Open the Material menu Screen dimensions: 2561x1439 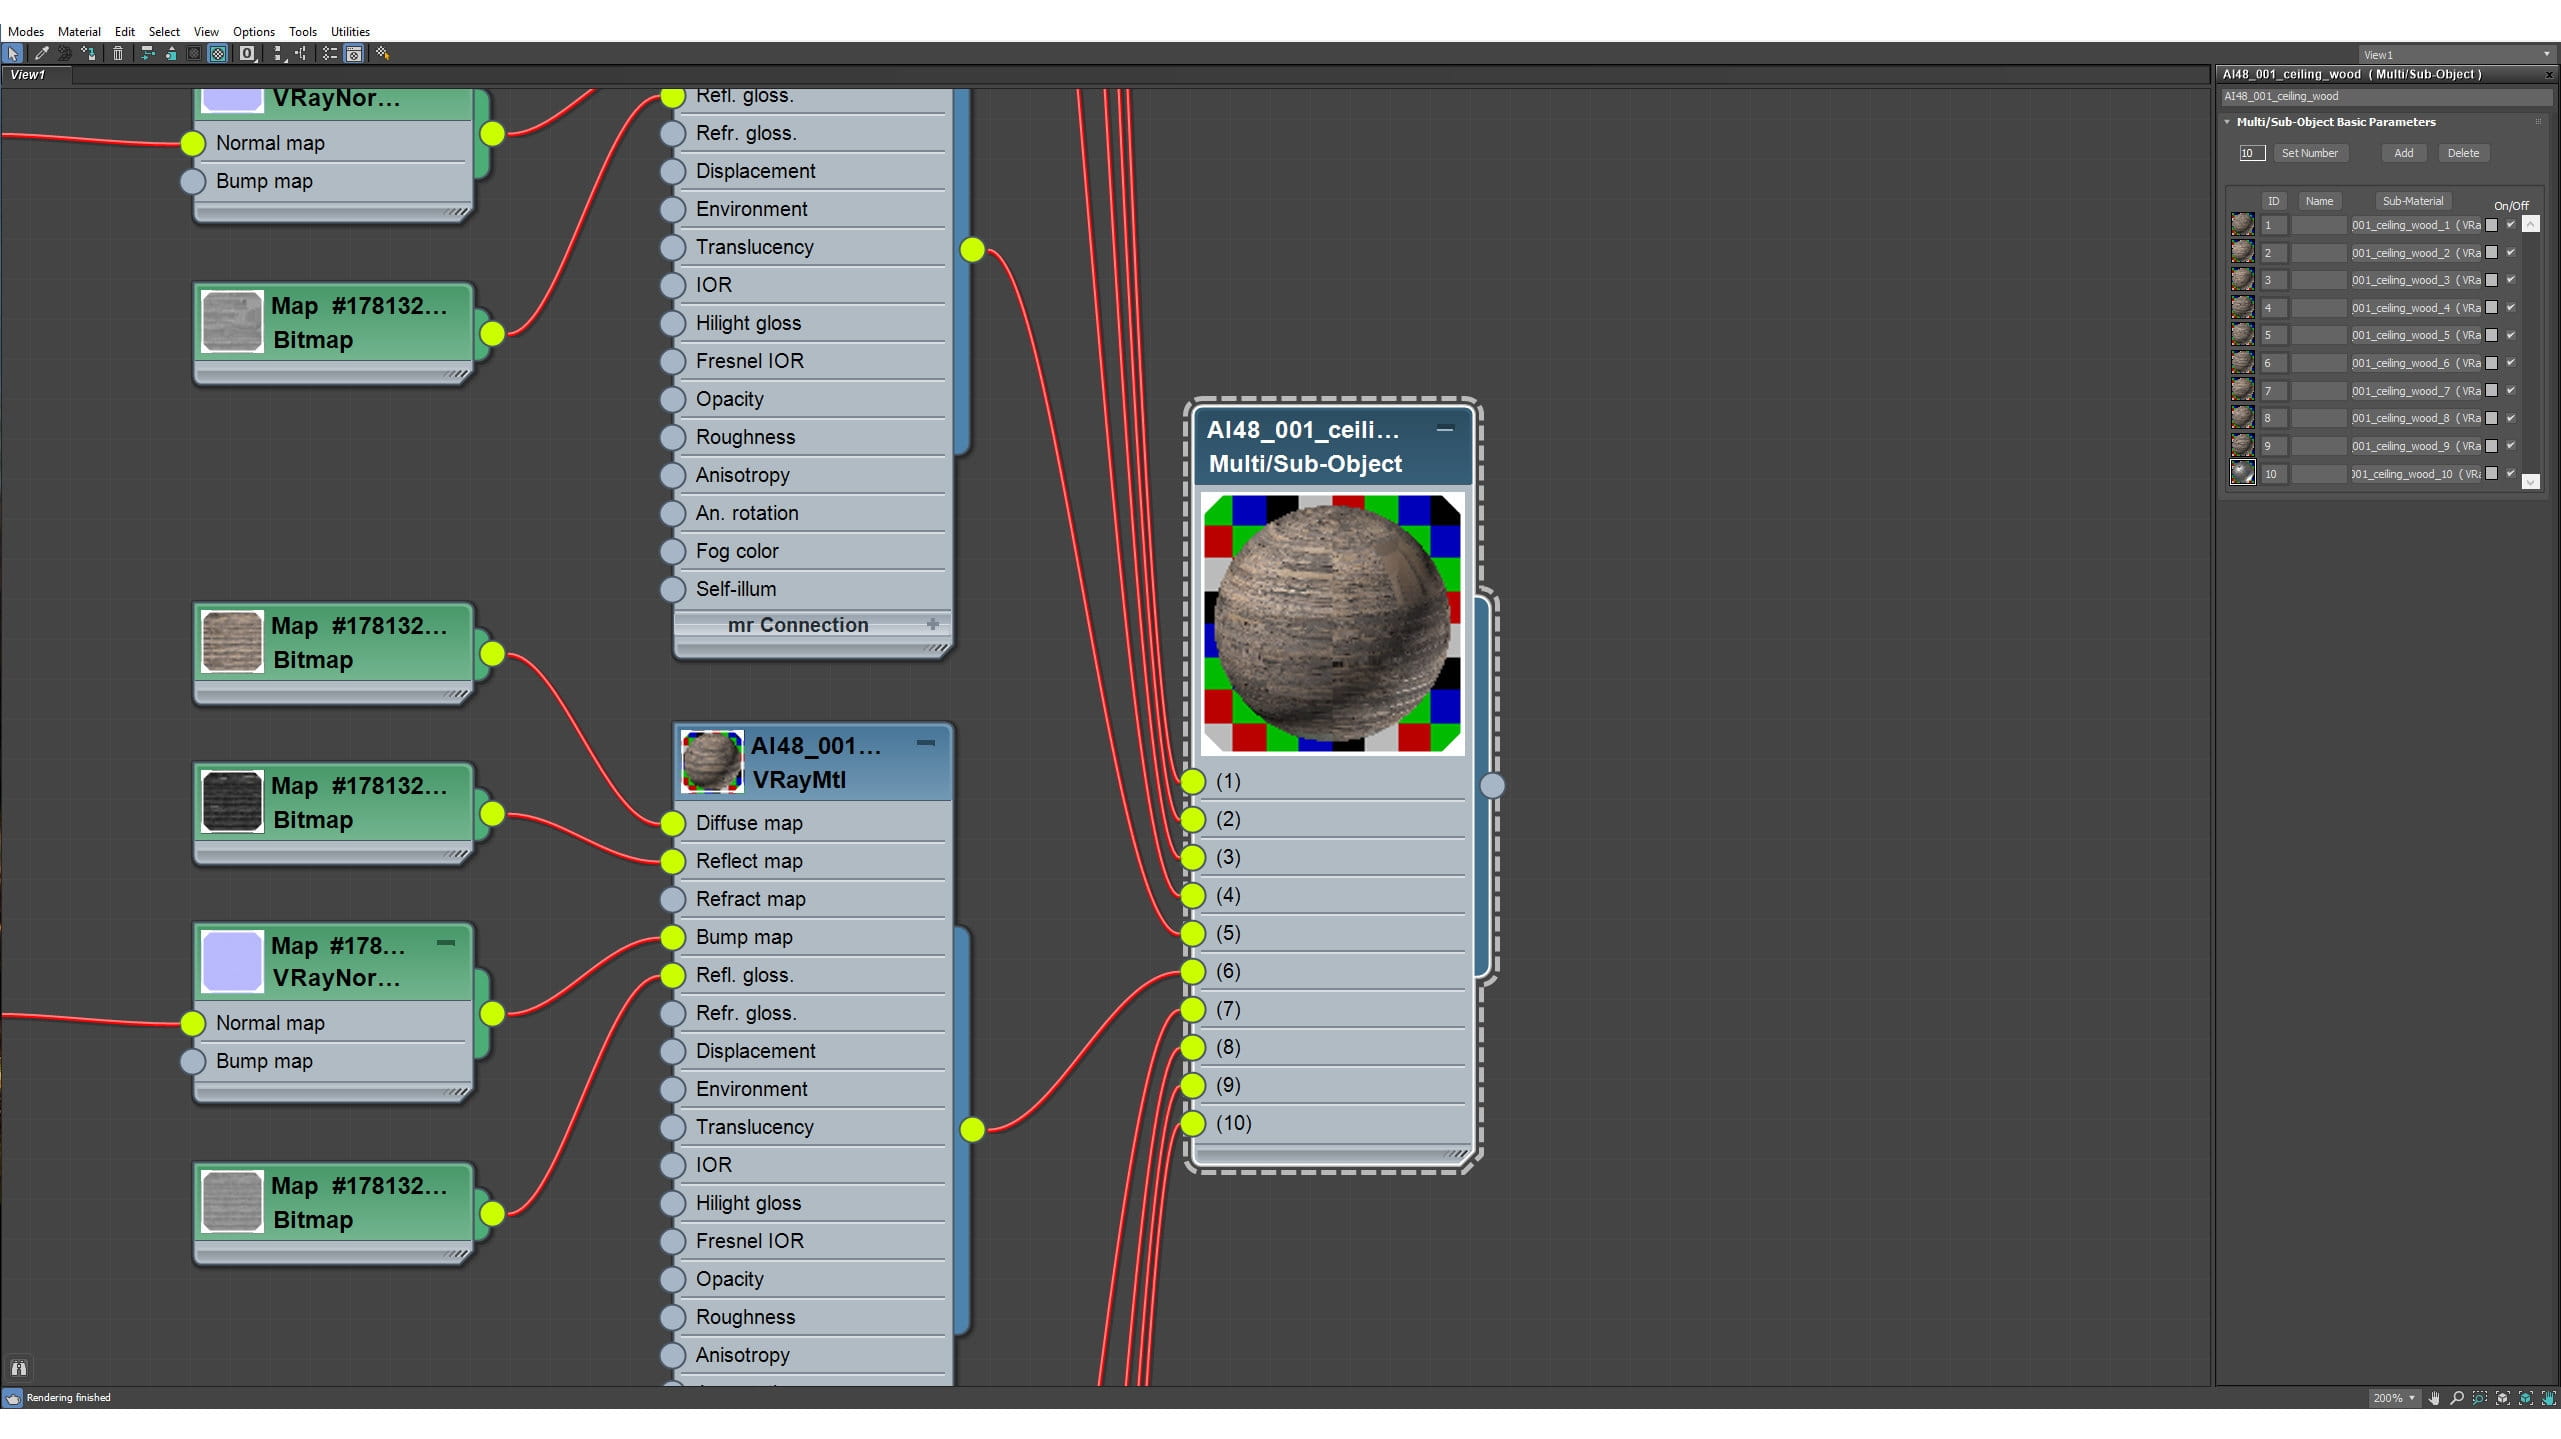click(x=79, y=31)
